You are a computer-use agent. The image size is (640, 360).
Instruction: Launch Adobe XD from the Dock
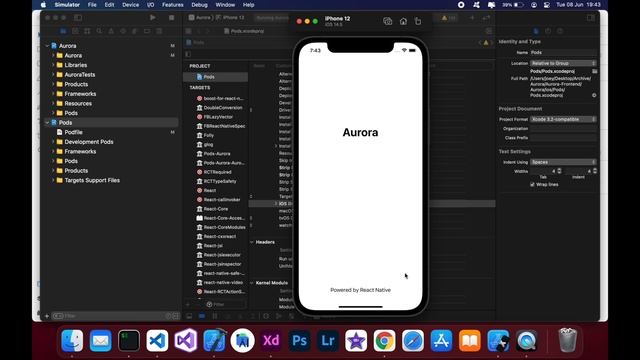(x=271, y=340)
